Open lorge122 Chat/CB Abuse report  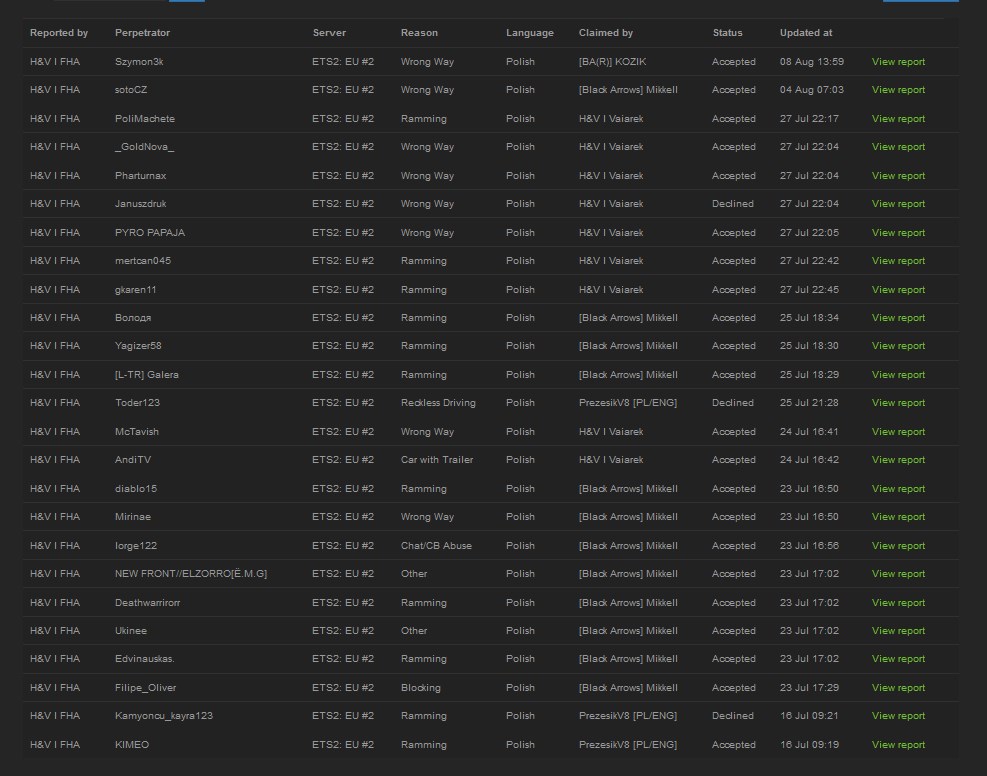[898, 546]
